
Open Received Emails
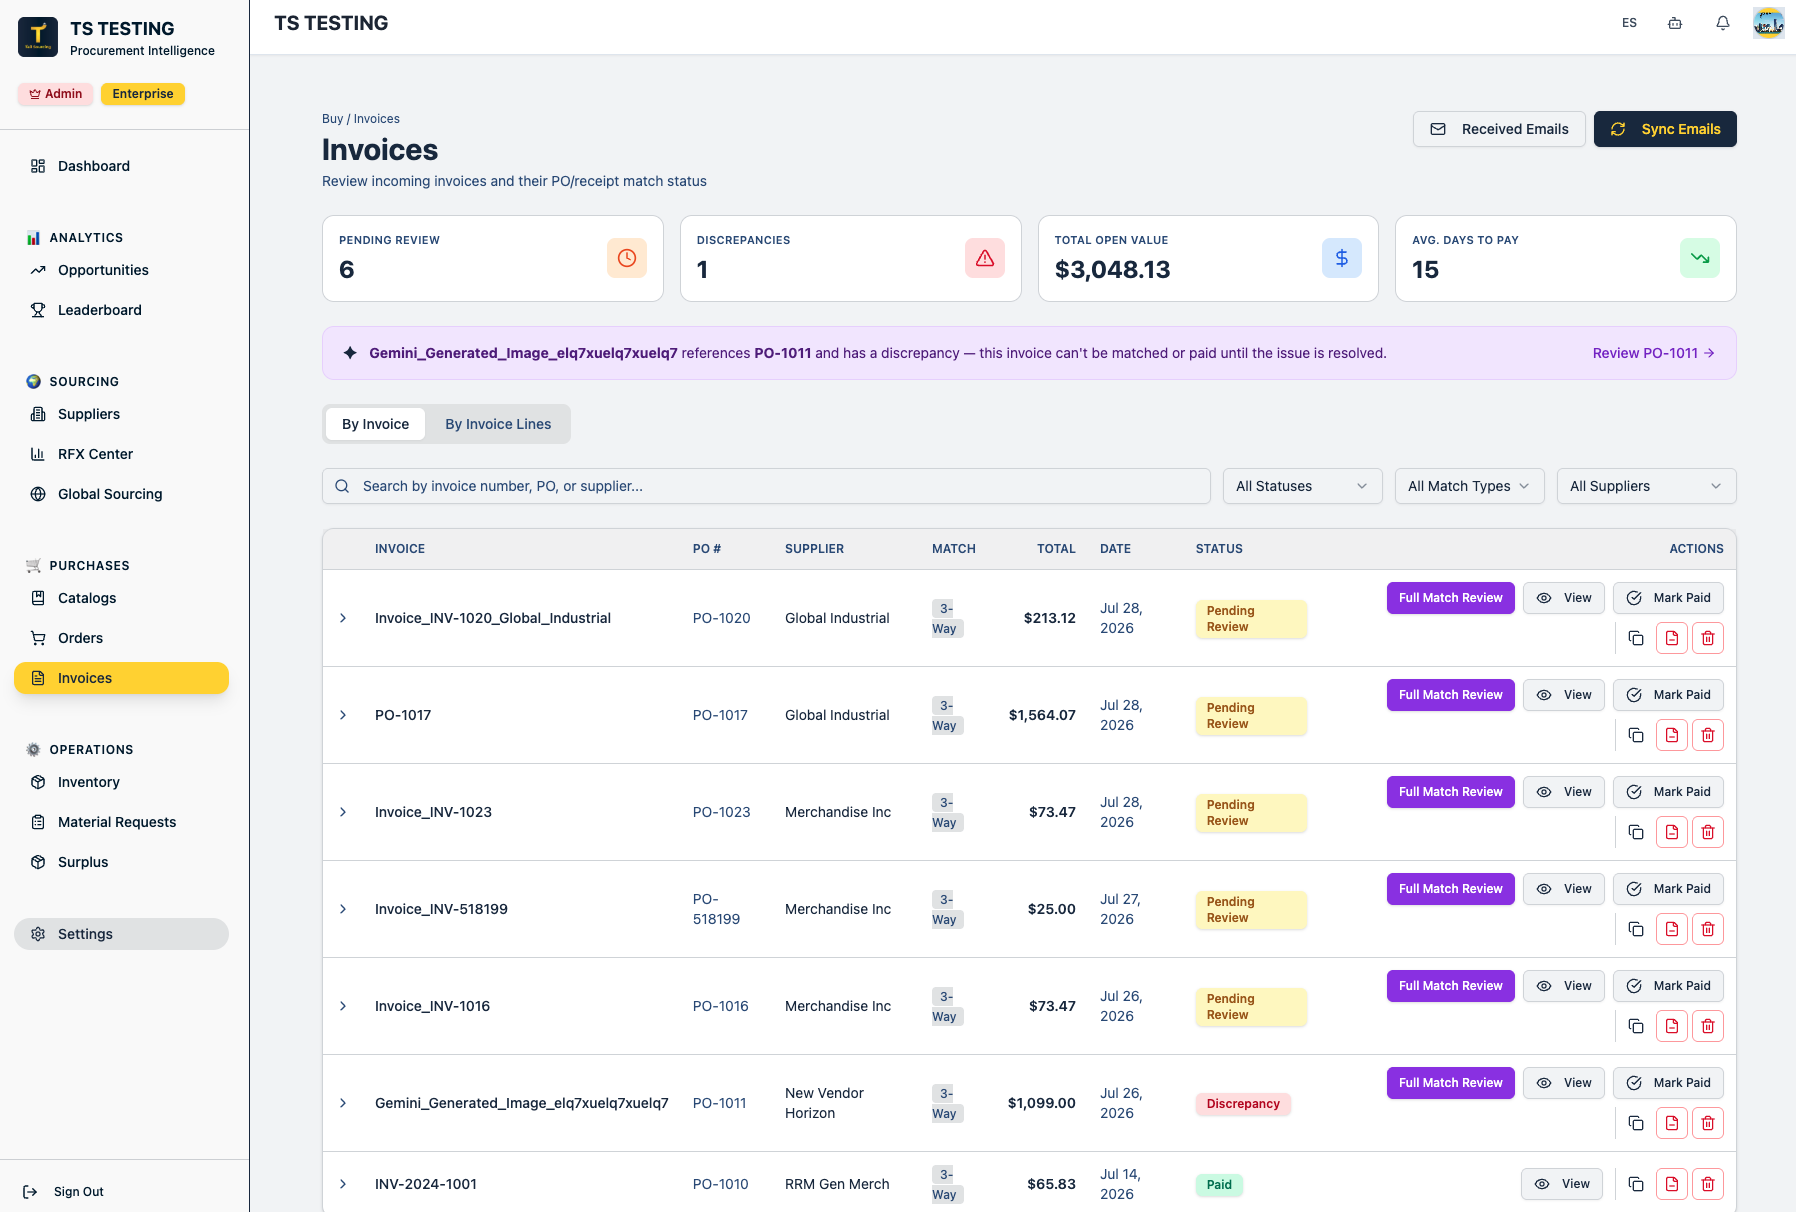1499,129
